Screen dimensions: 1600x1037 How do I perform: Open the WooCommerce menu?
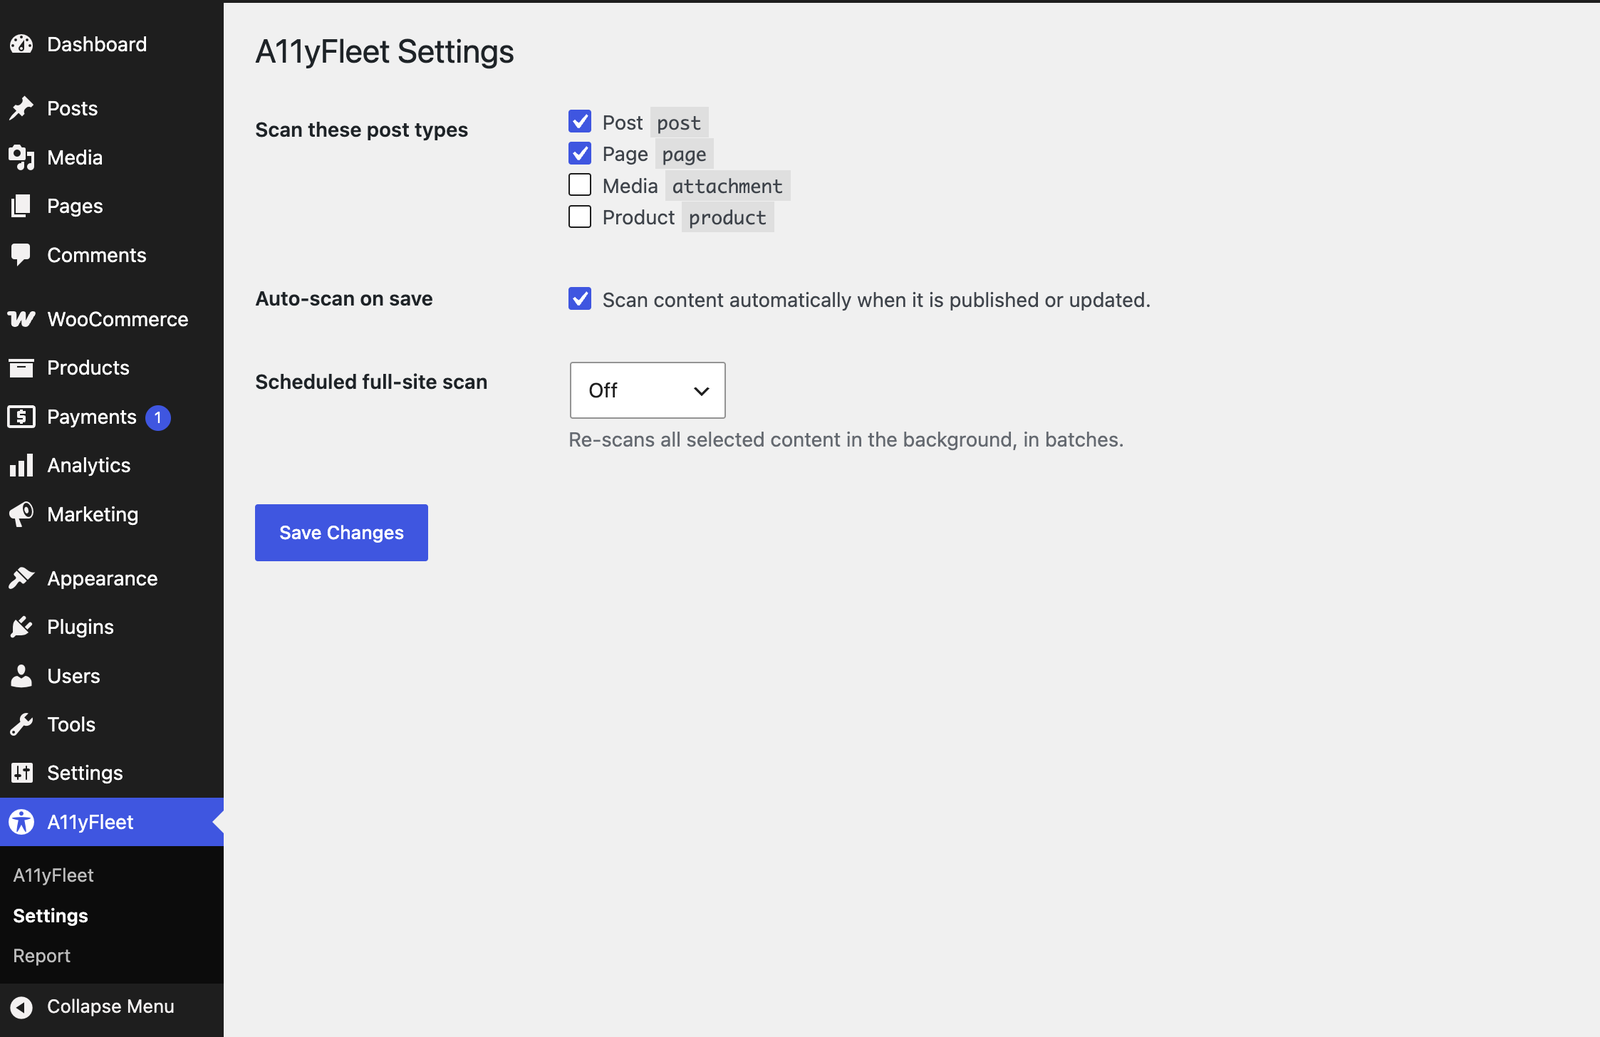coord(112,319)
